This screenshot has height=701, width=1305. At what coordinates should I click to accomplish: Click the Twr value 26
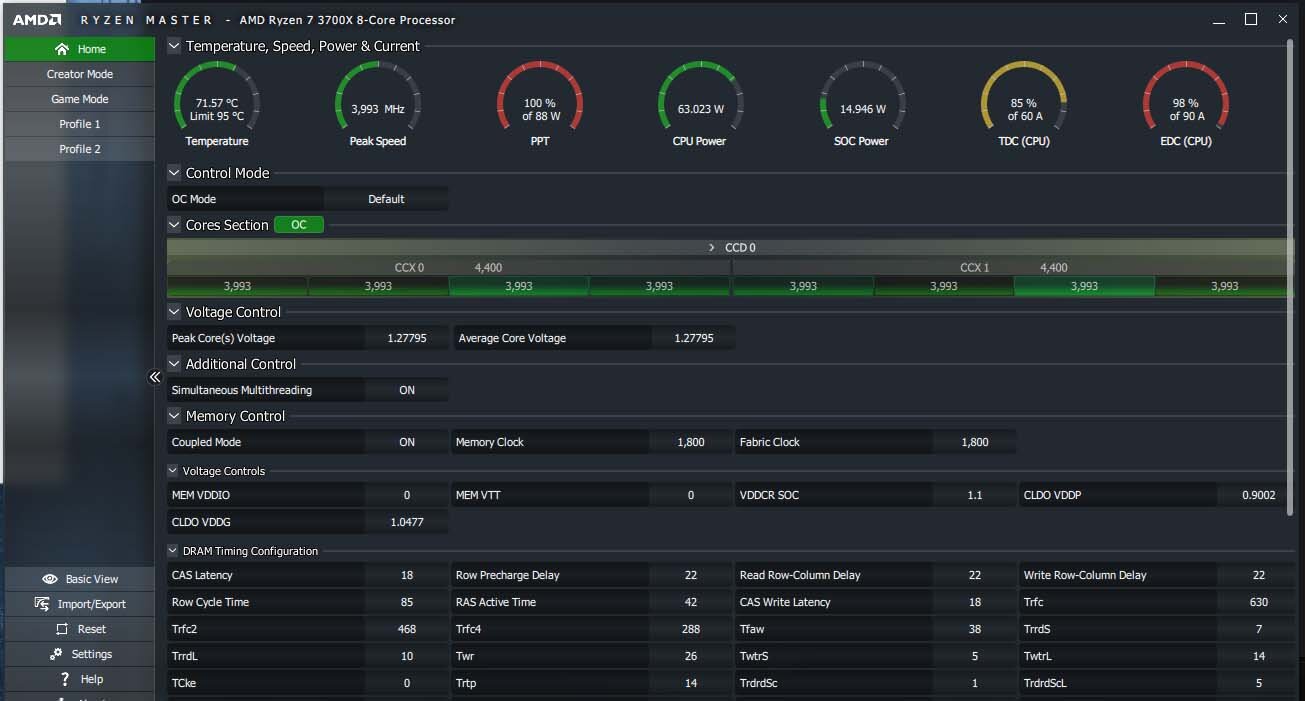click(x=691, y=656)
